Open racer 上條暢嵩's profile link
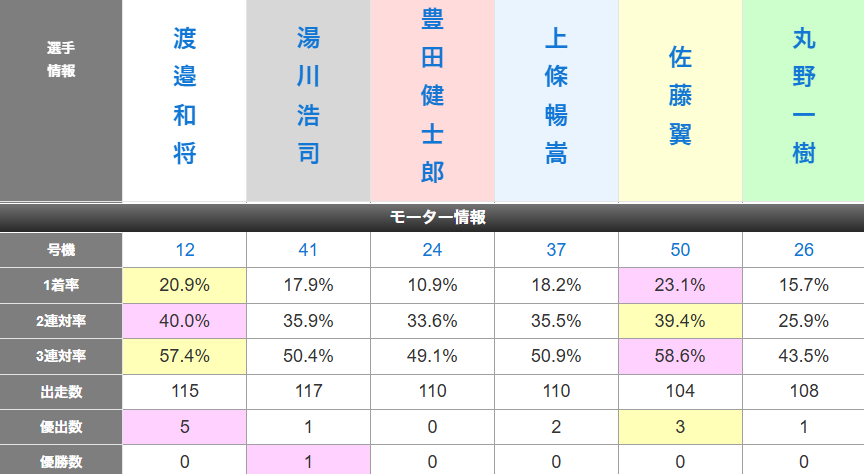Screen dimensions: 864x474 point(557,96)
